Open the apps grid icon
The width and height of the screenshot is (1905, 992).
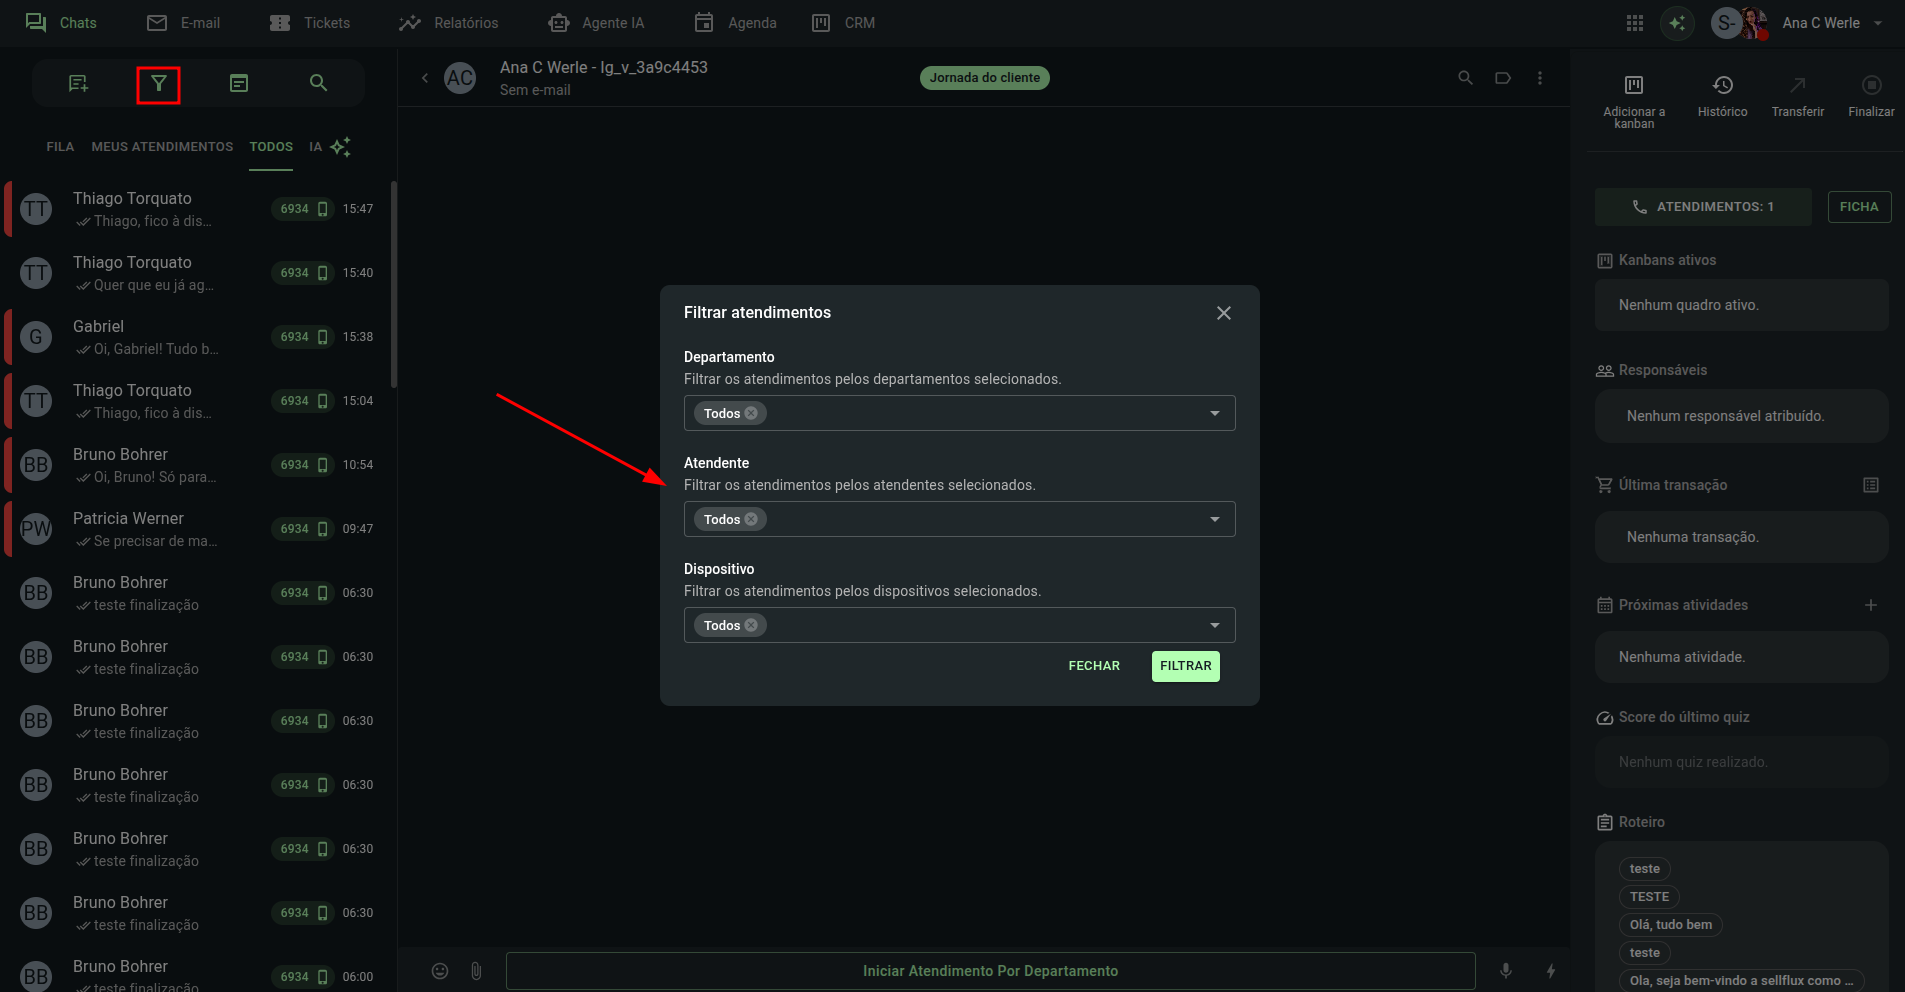1635,23
